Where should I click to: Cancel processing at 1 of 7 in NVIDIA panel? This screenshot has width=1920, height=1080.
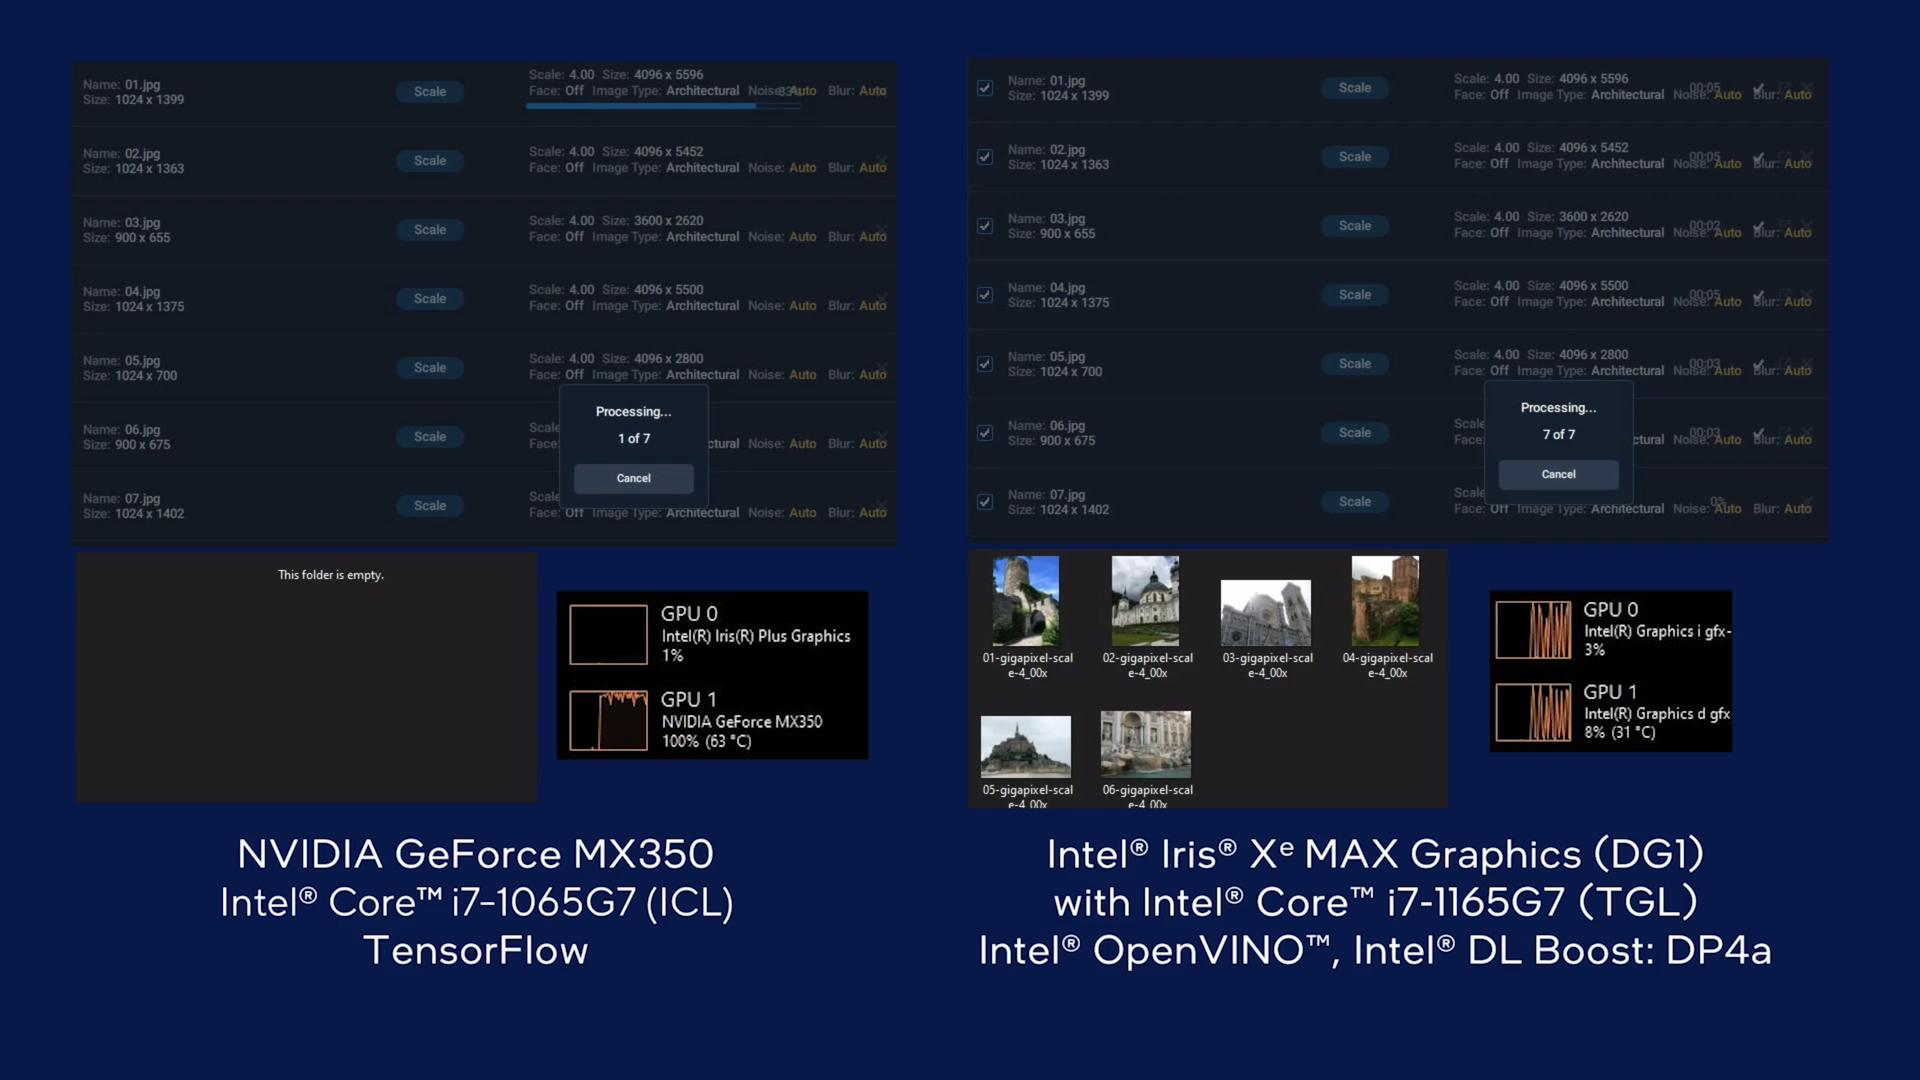tap(633, 478)
